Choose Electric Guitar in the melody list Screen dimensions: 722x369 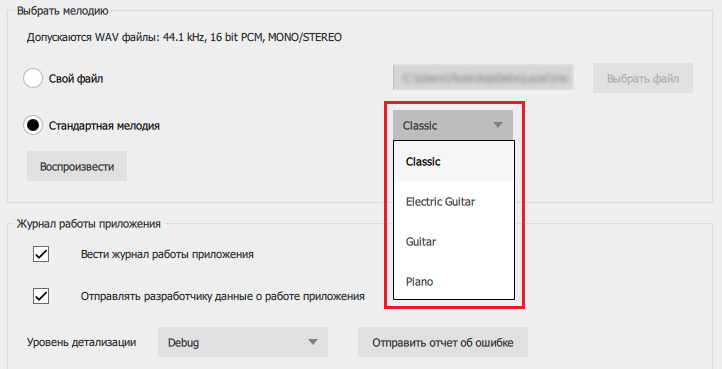click(x=454, y=201)
